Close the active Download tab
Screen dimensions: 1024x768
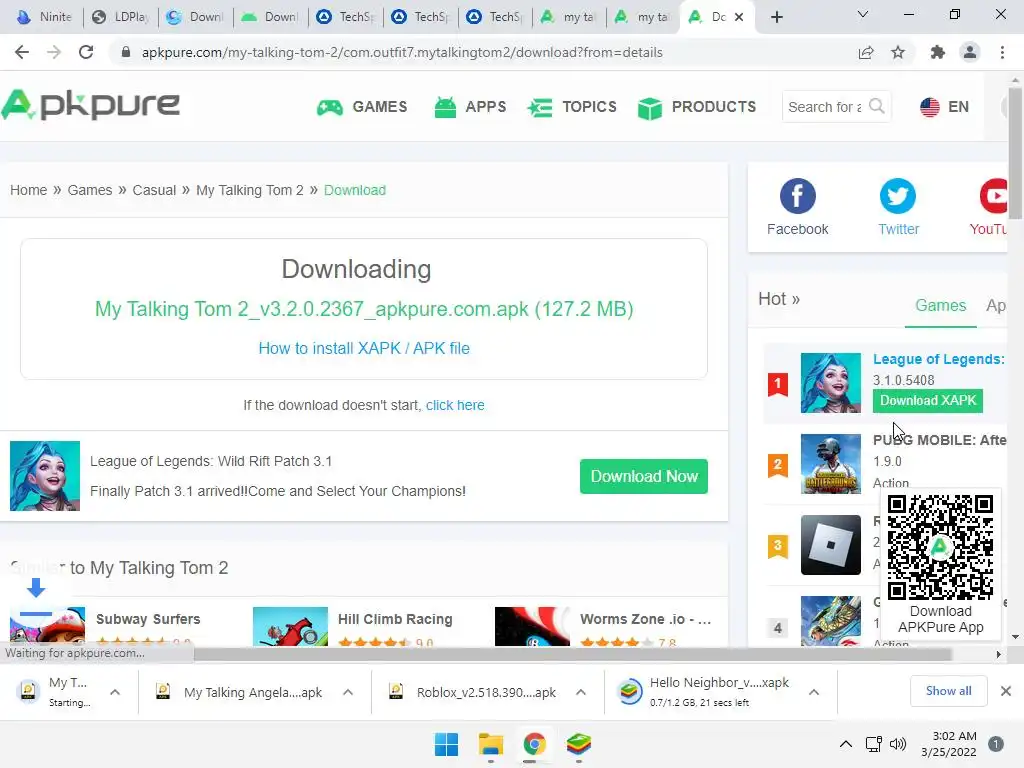[739, 17]
